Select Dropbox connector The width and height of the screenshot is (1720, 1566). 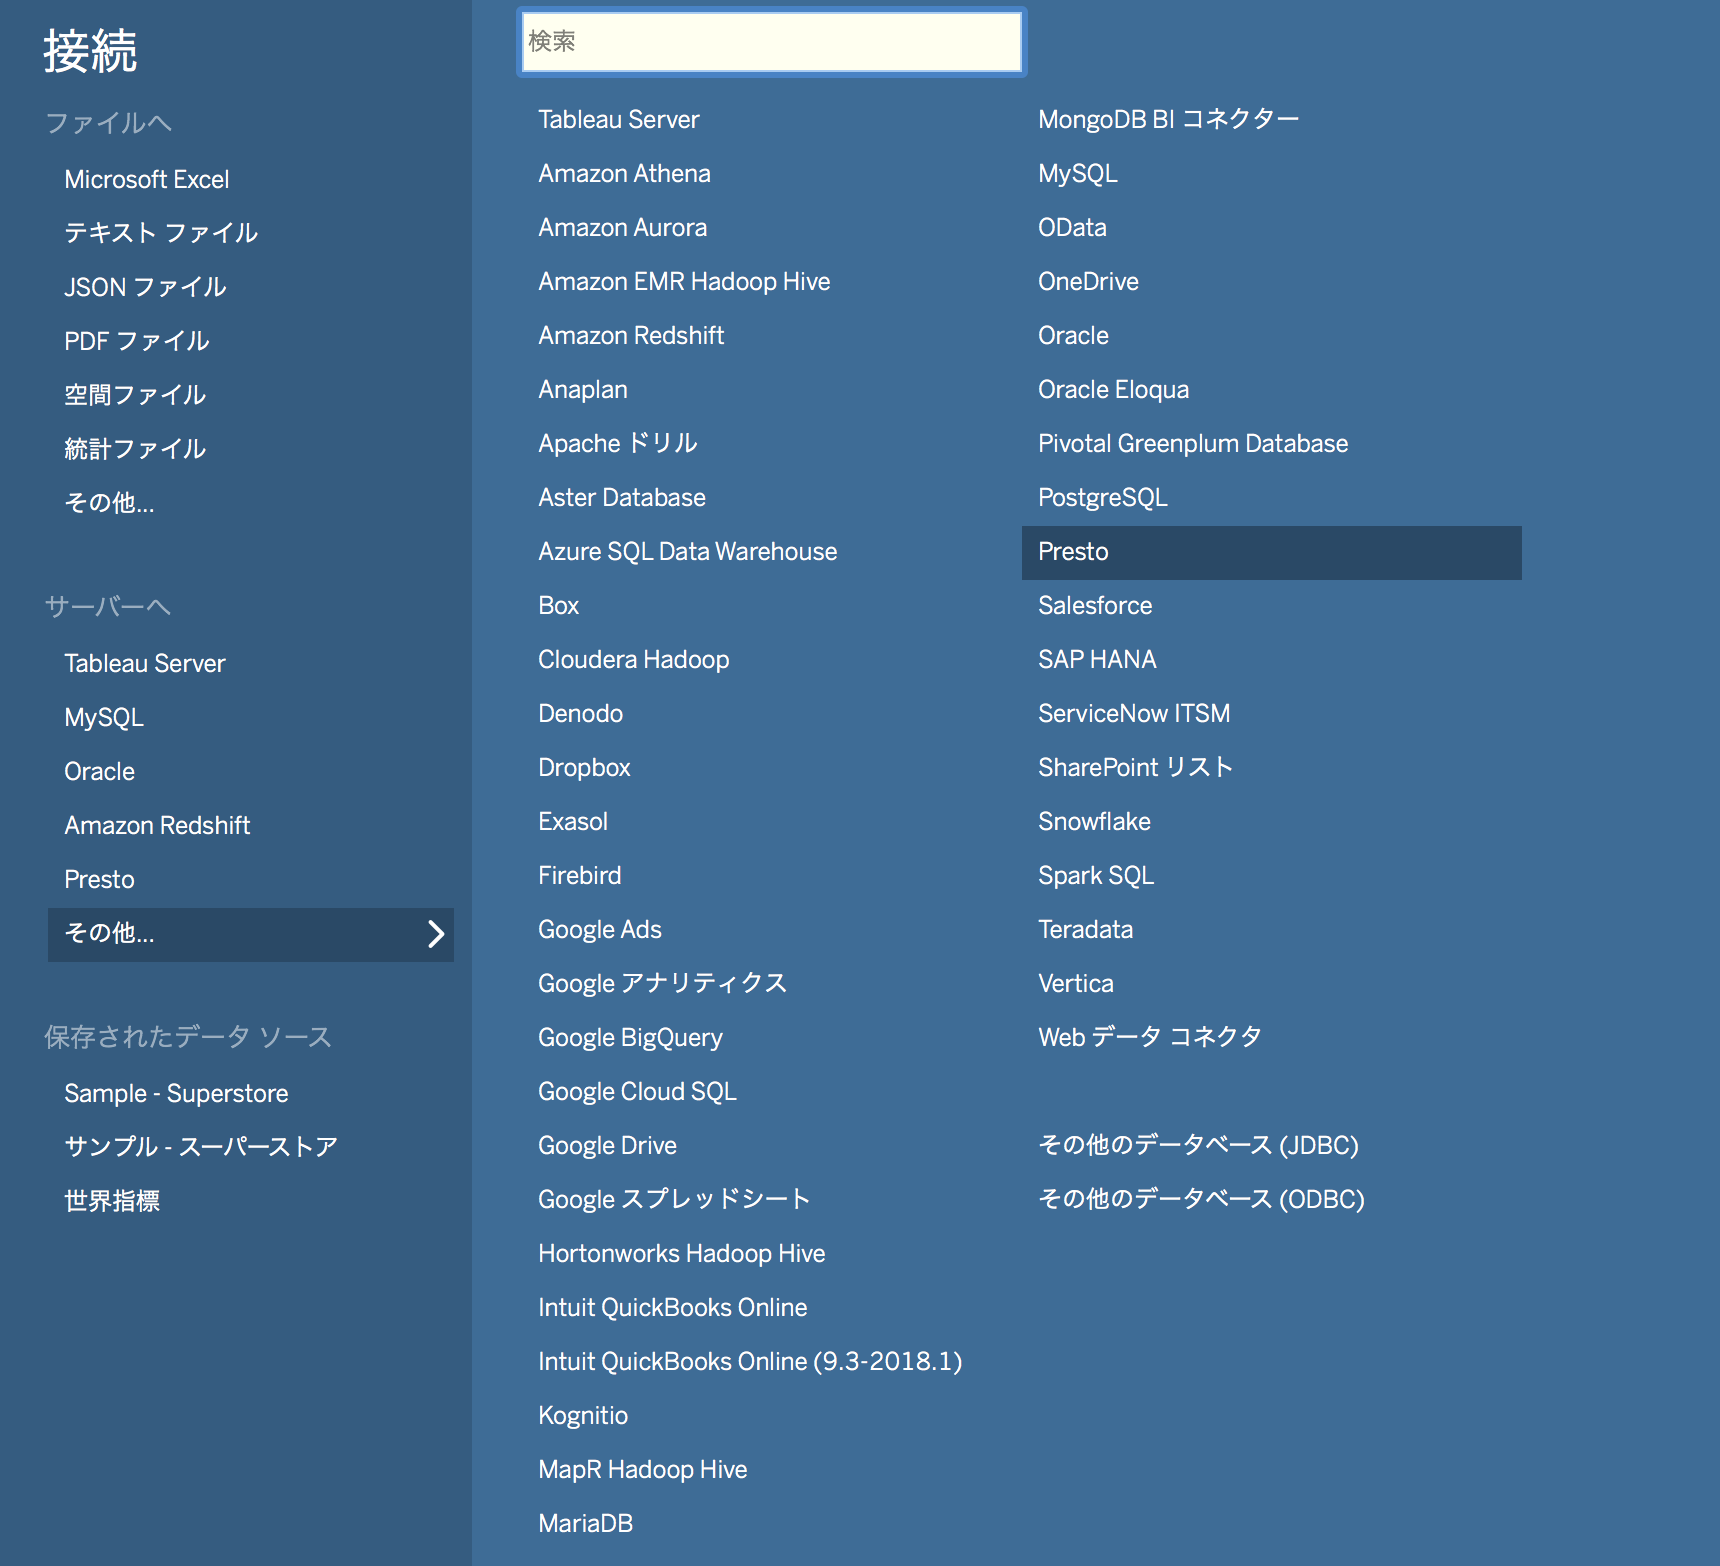(584, 768)
